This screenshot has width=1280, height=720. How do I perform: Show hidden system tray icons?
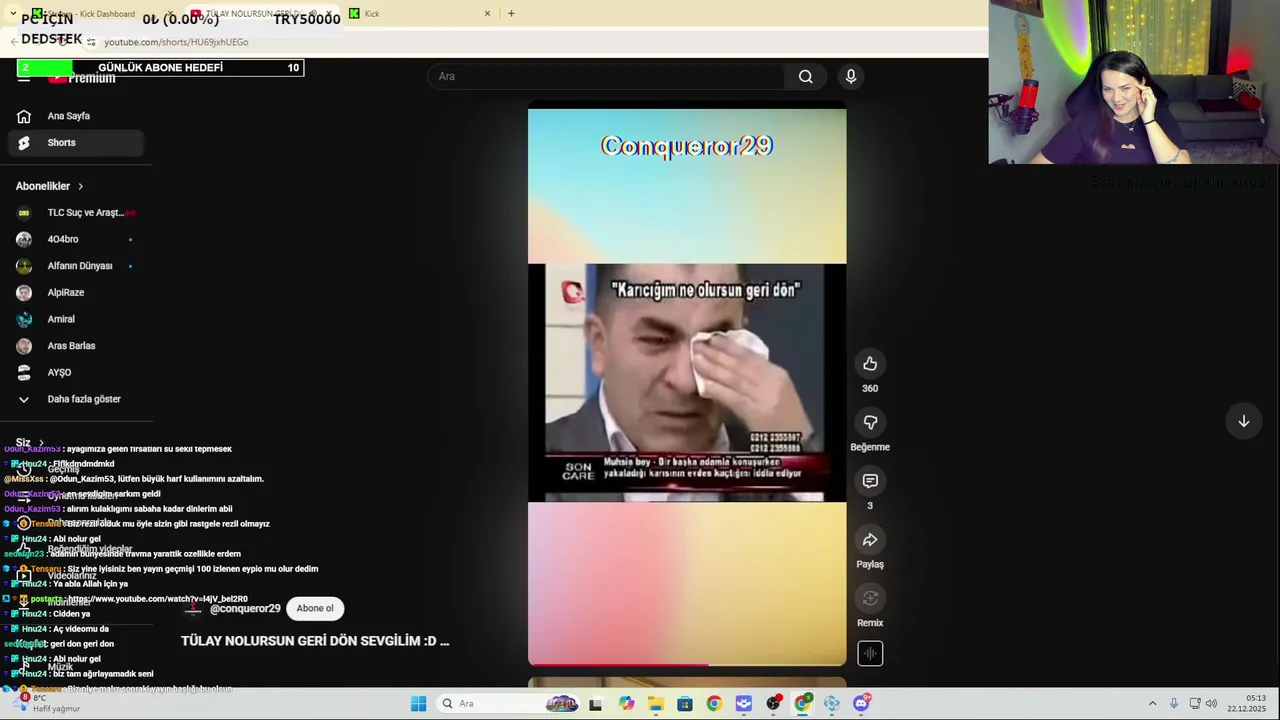(x=1152, y=704)
